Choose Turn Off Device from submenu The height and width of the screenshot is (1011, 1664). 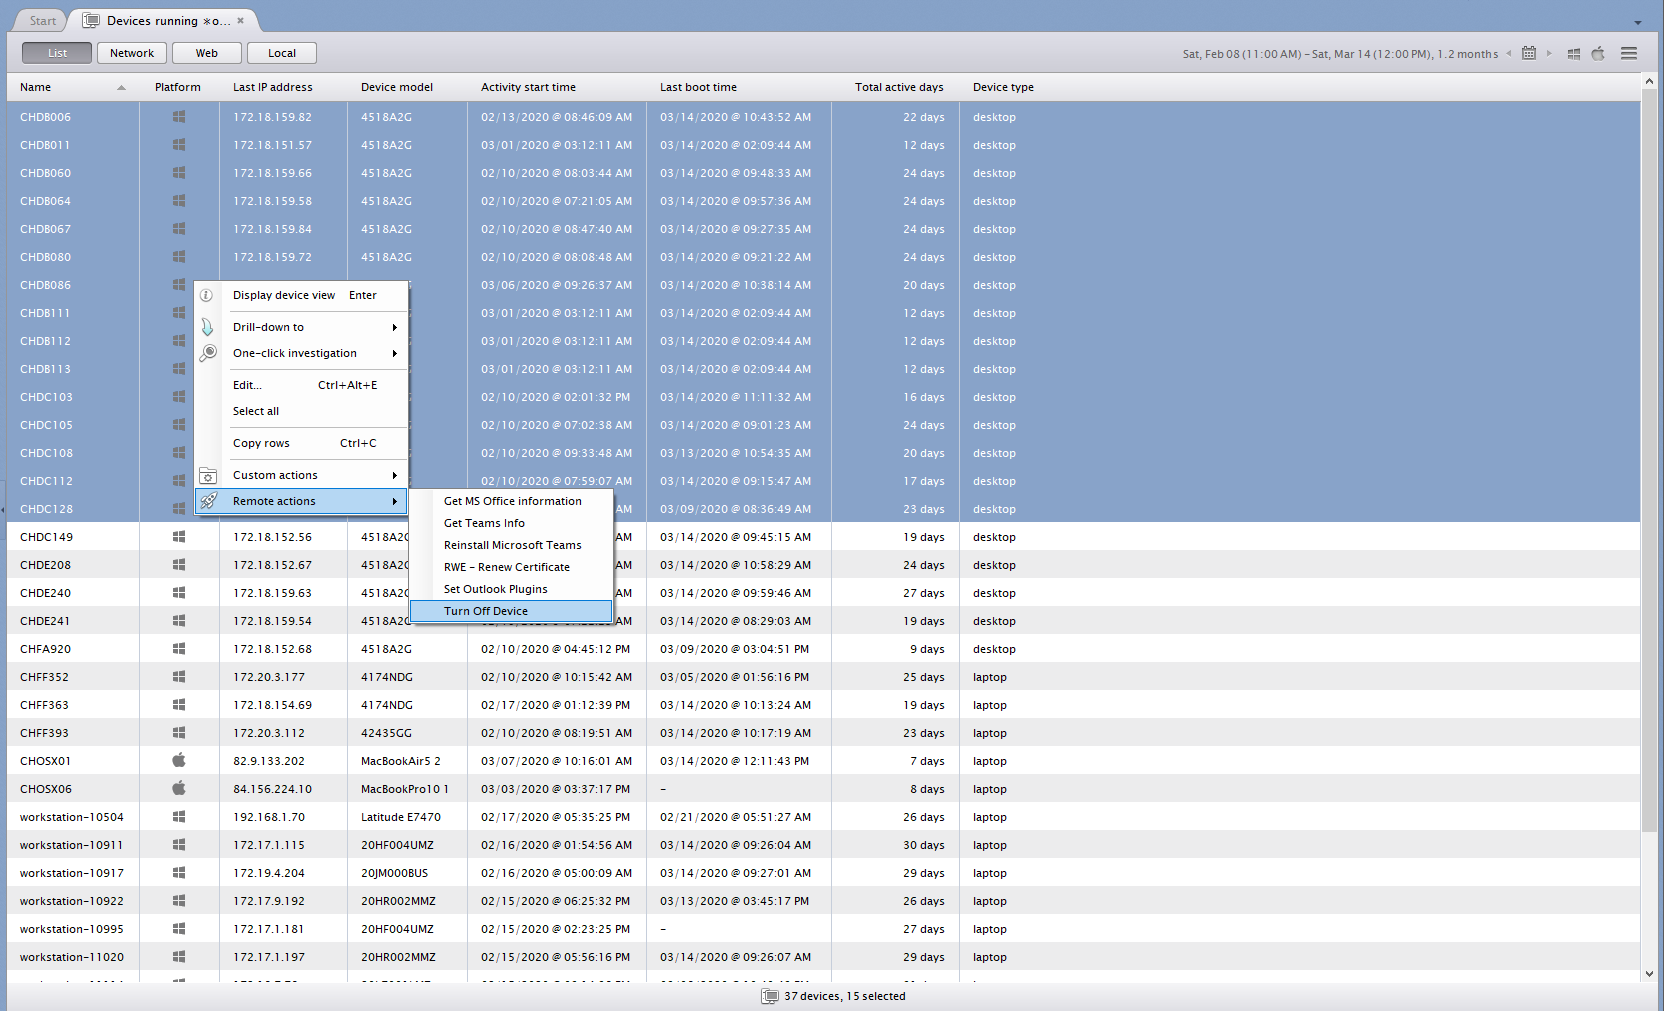click(x=486, y=611)
